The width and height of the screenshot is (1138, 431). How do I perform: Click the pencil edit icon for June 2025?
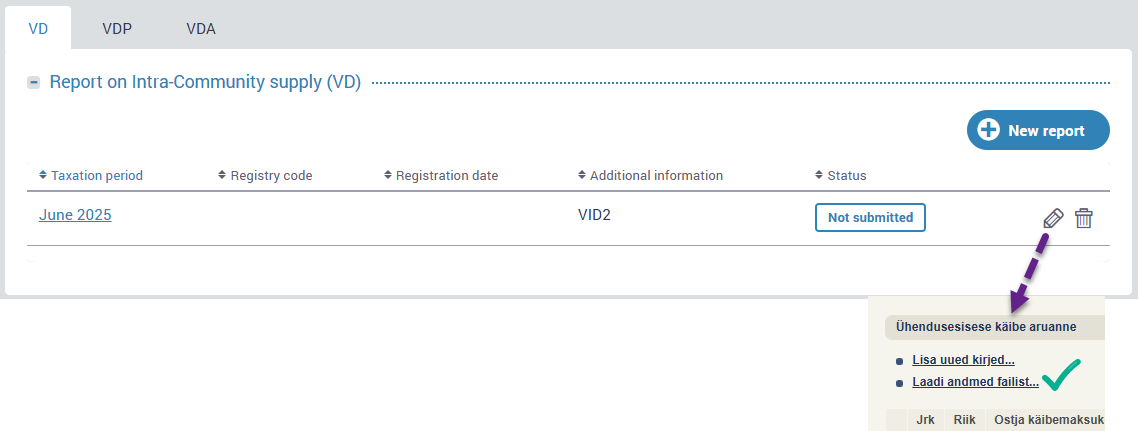pos(1052,218)
